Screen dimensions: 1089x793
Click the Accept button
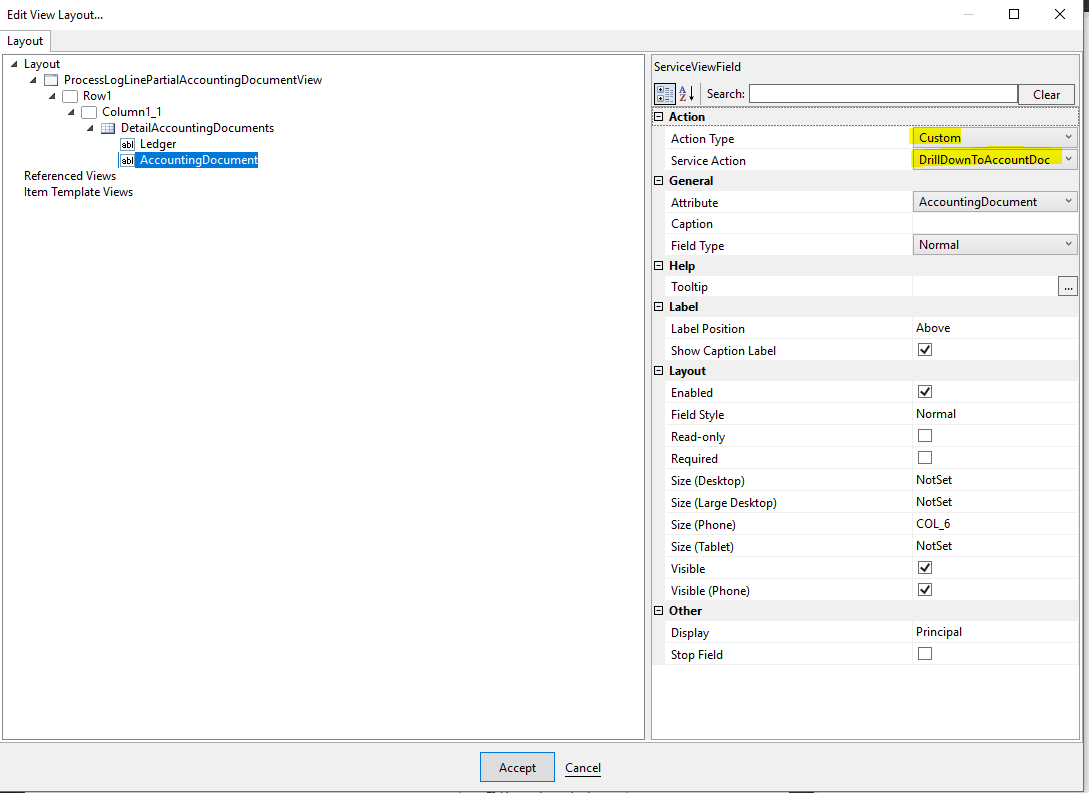517,767
